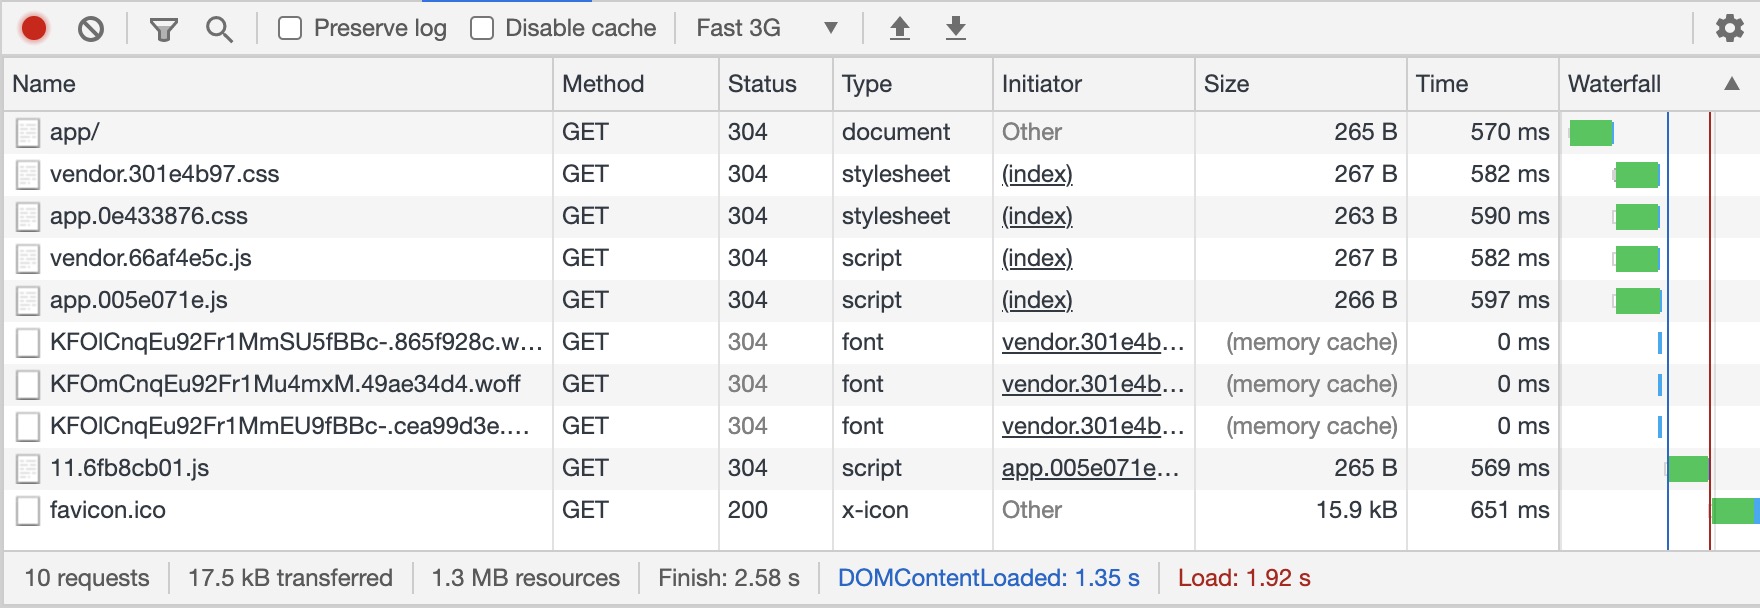The height and width of the screenshot is (608, 1760).
Task: Clear the network log
Action: pos(91,29)
